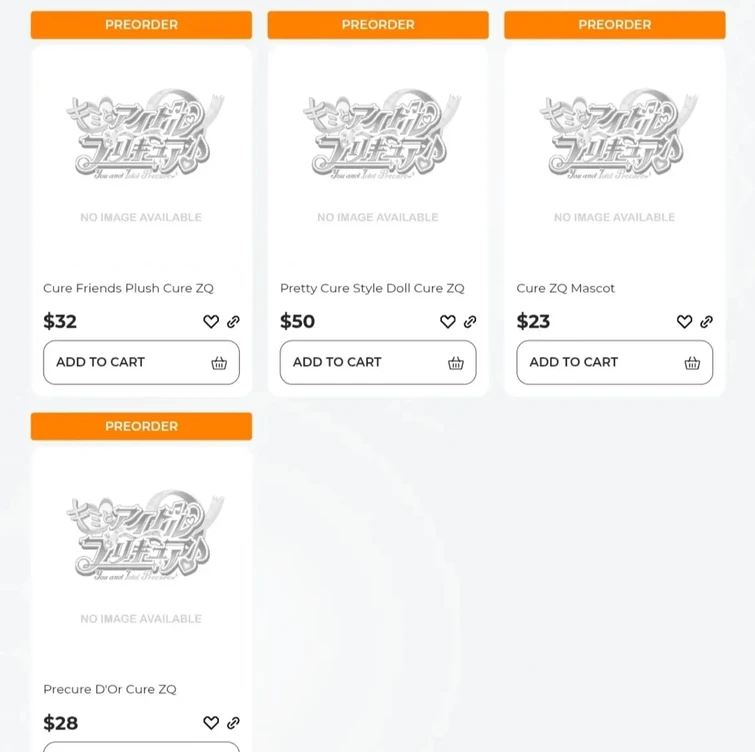Add Cure Friends Plush to cart

(x=141, y=362)
